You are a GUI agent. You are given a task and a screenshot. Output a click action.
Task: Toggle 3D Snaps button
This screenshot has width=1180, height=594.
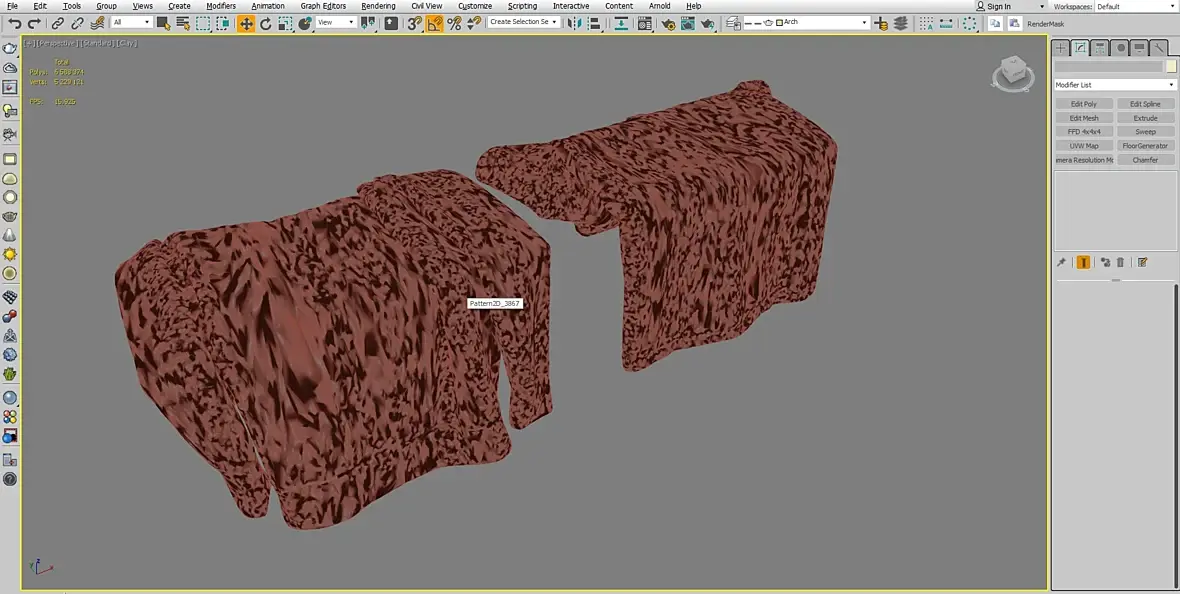(415, 23)
